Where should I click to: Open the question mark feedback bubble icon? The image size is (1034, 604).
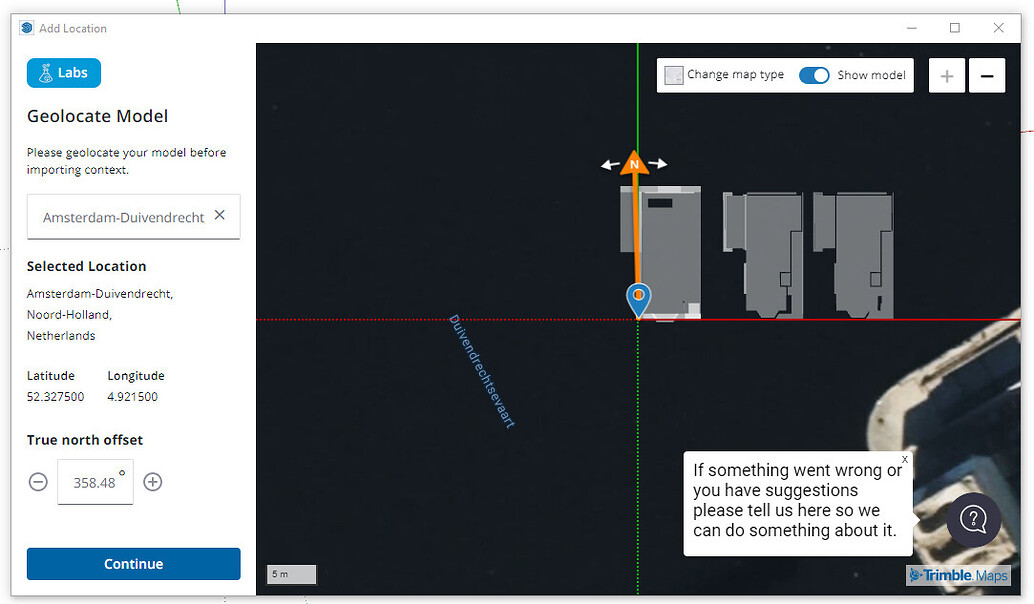pyautogui.click(x=973, y=519)
